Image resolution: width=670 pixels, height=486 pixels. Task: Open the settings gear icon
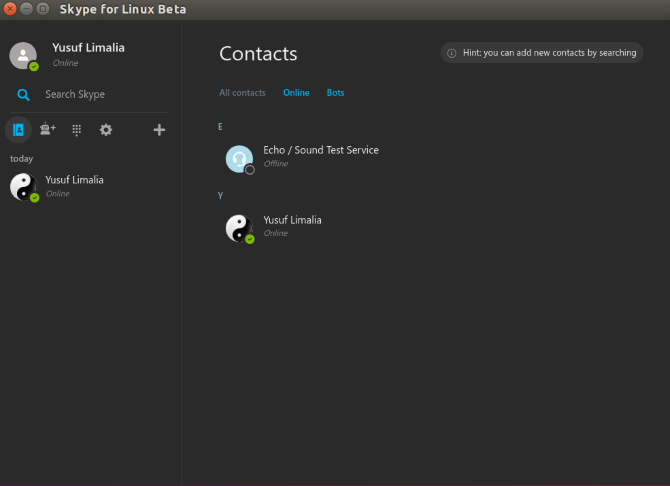coord(106,130)
